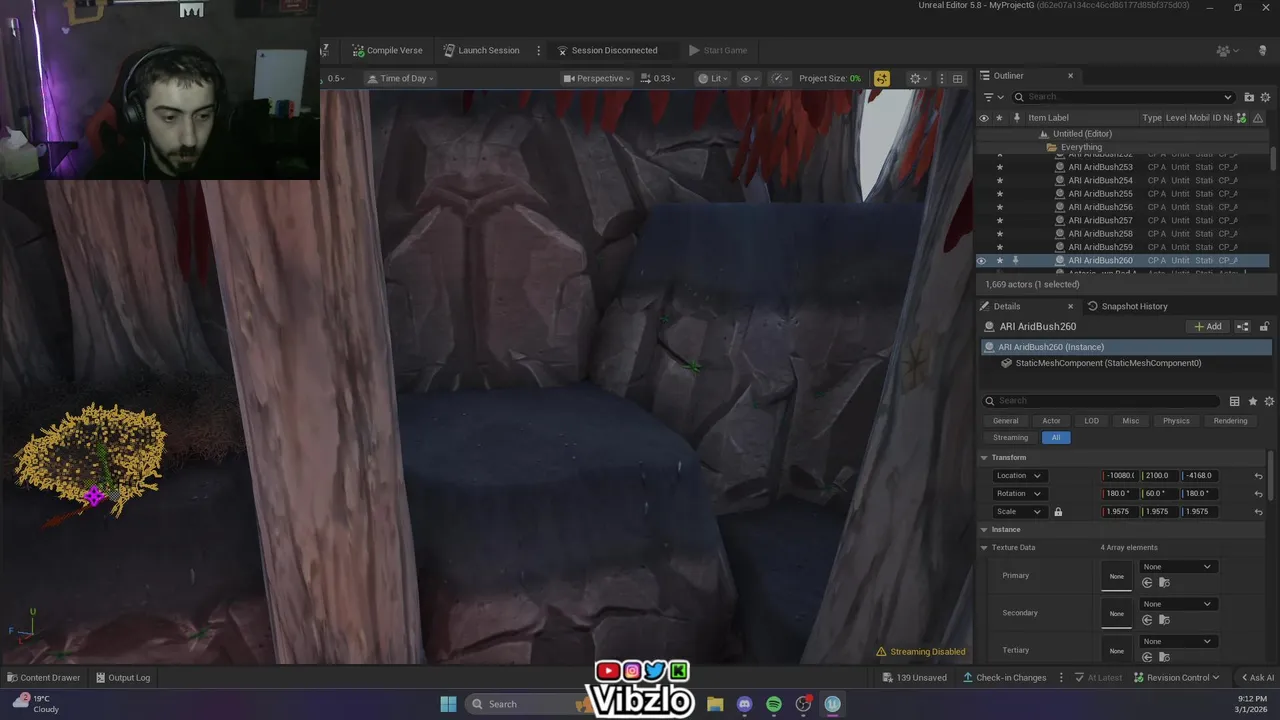This screenshot has width=1280, height=720.
Task: Toggle the star on ARI AridBush258 row
Action: click(999, 234)
